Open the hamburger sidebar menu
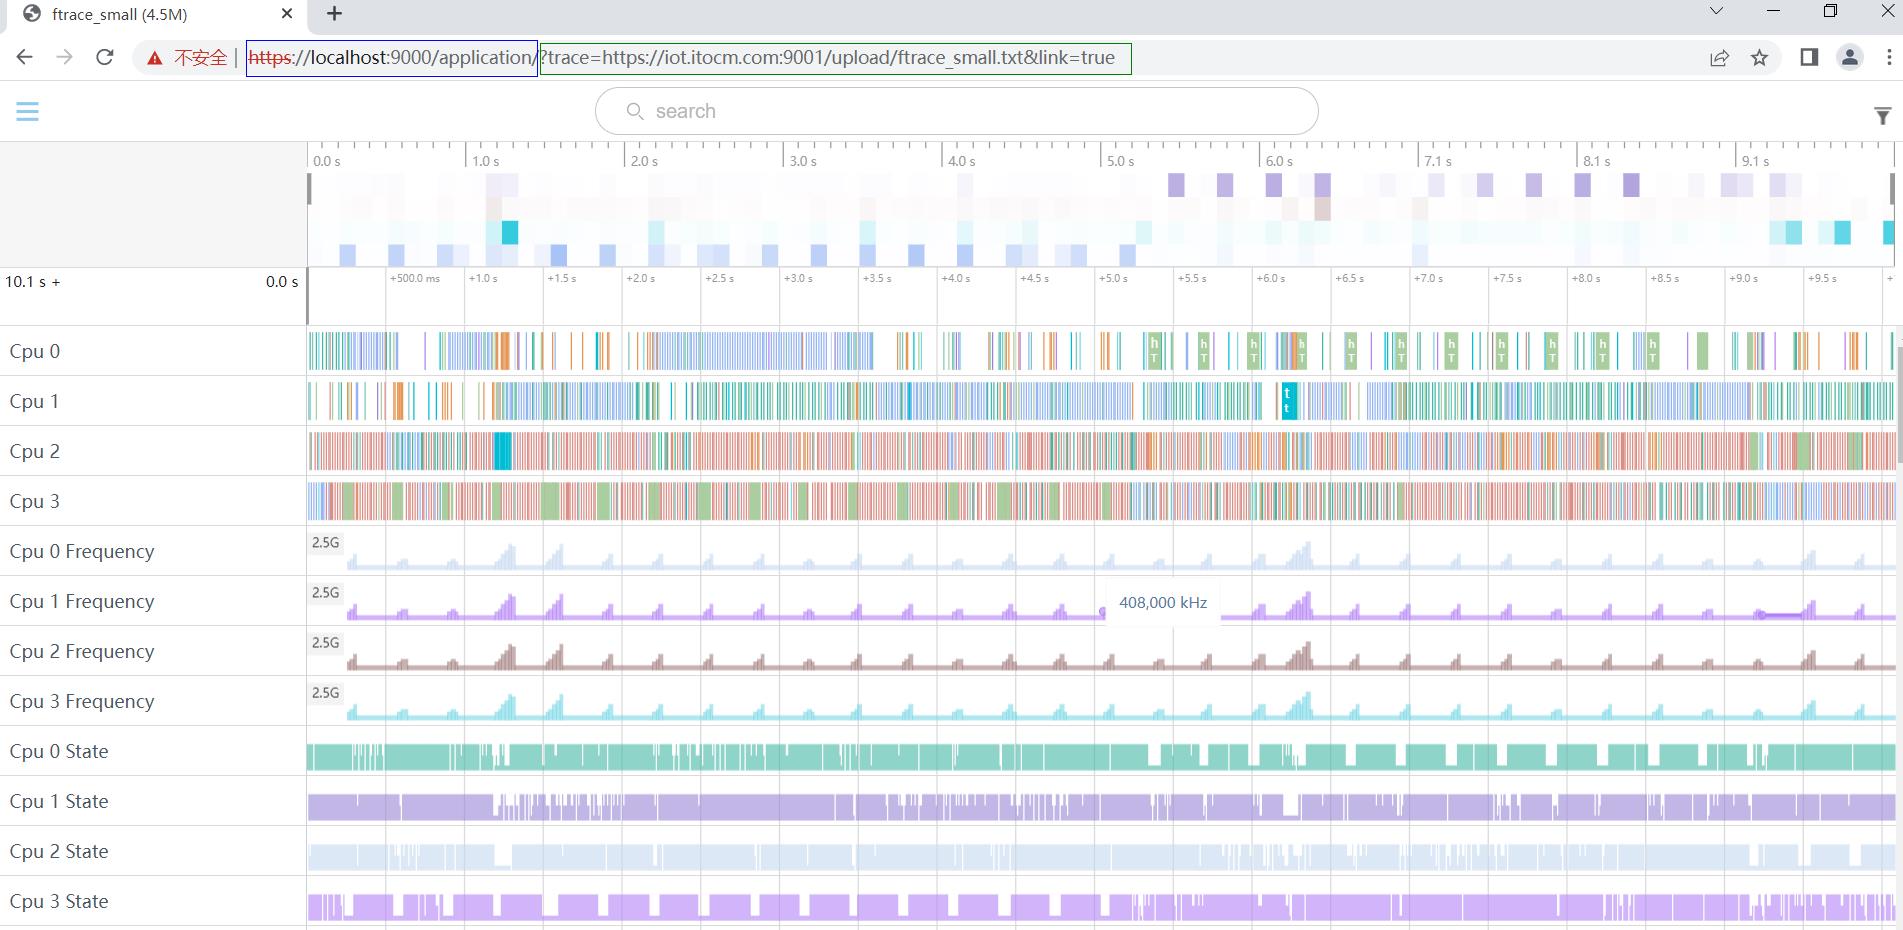This screenshot has height=930, width=1903. pos(27,111)
